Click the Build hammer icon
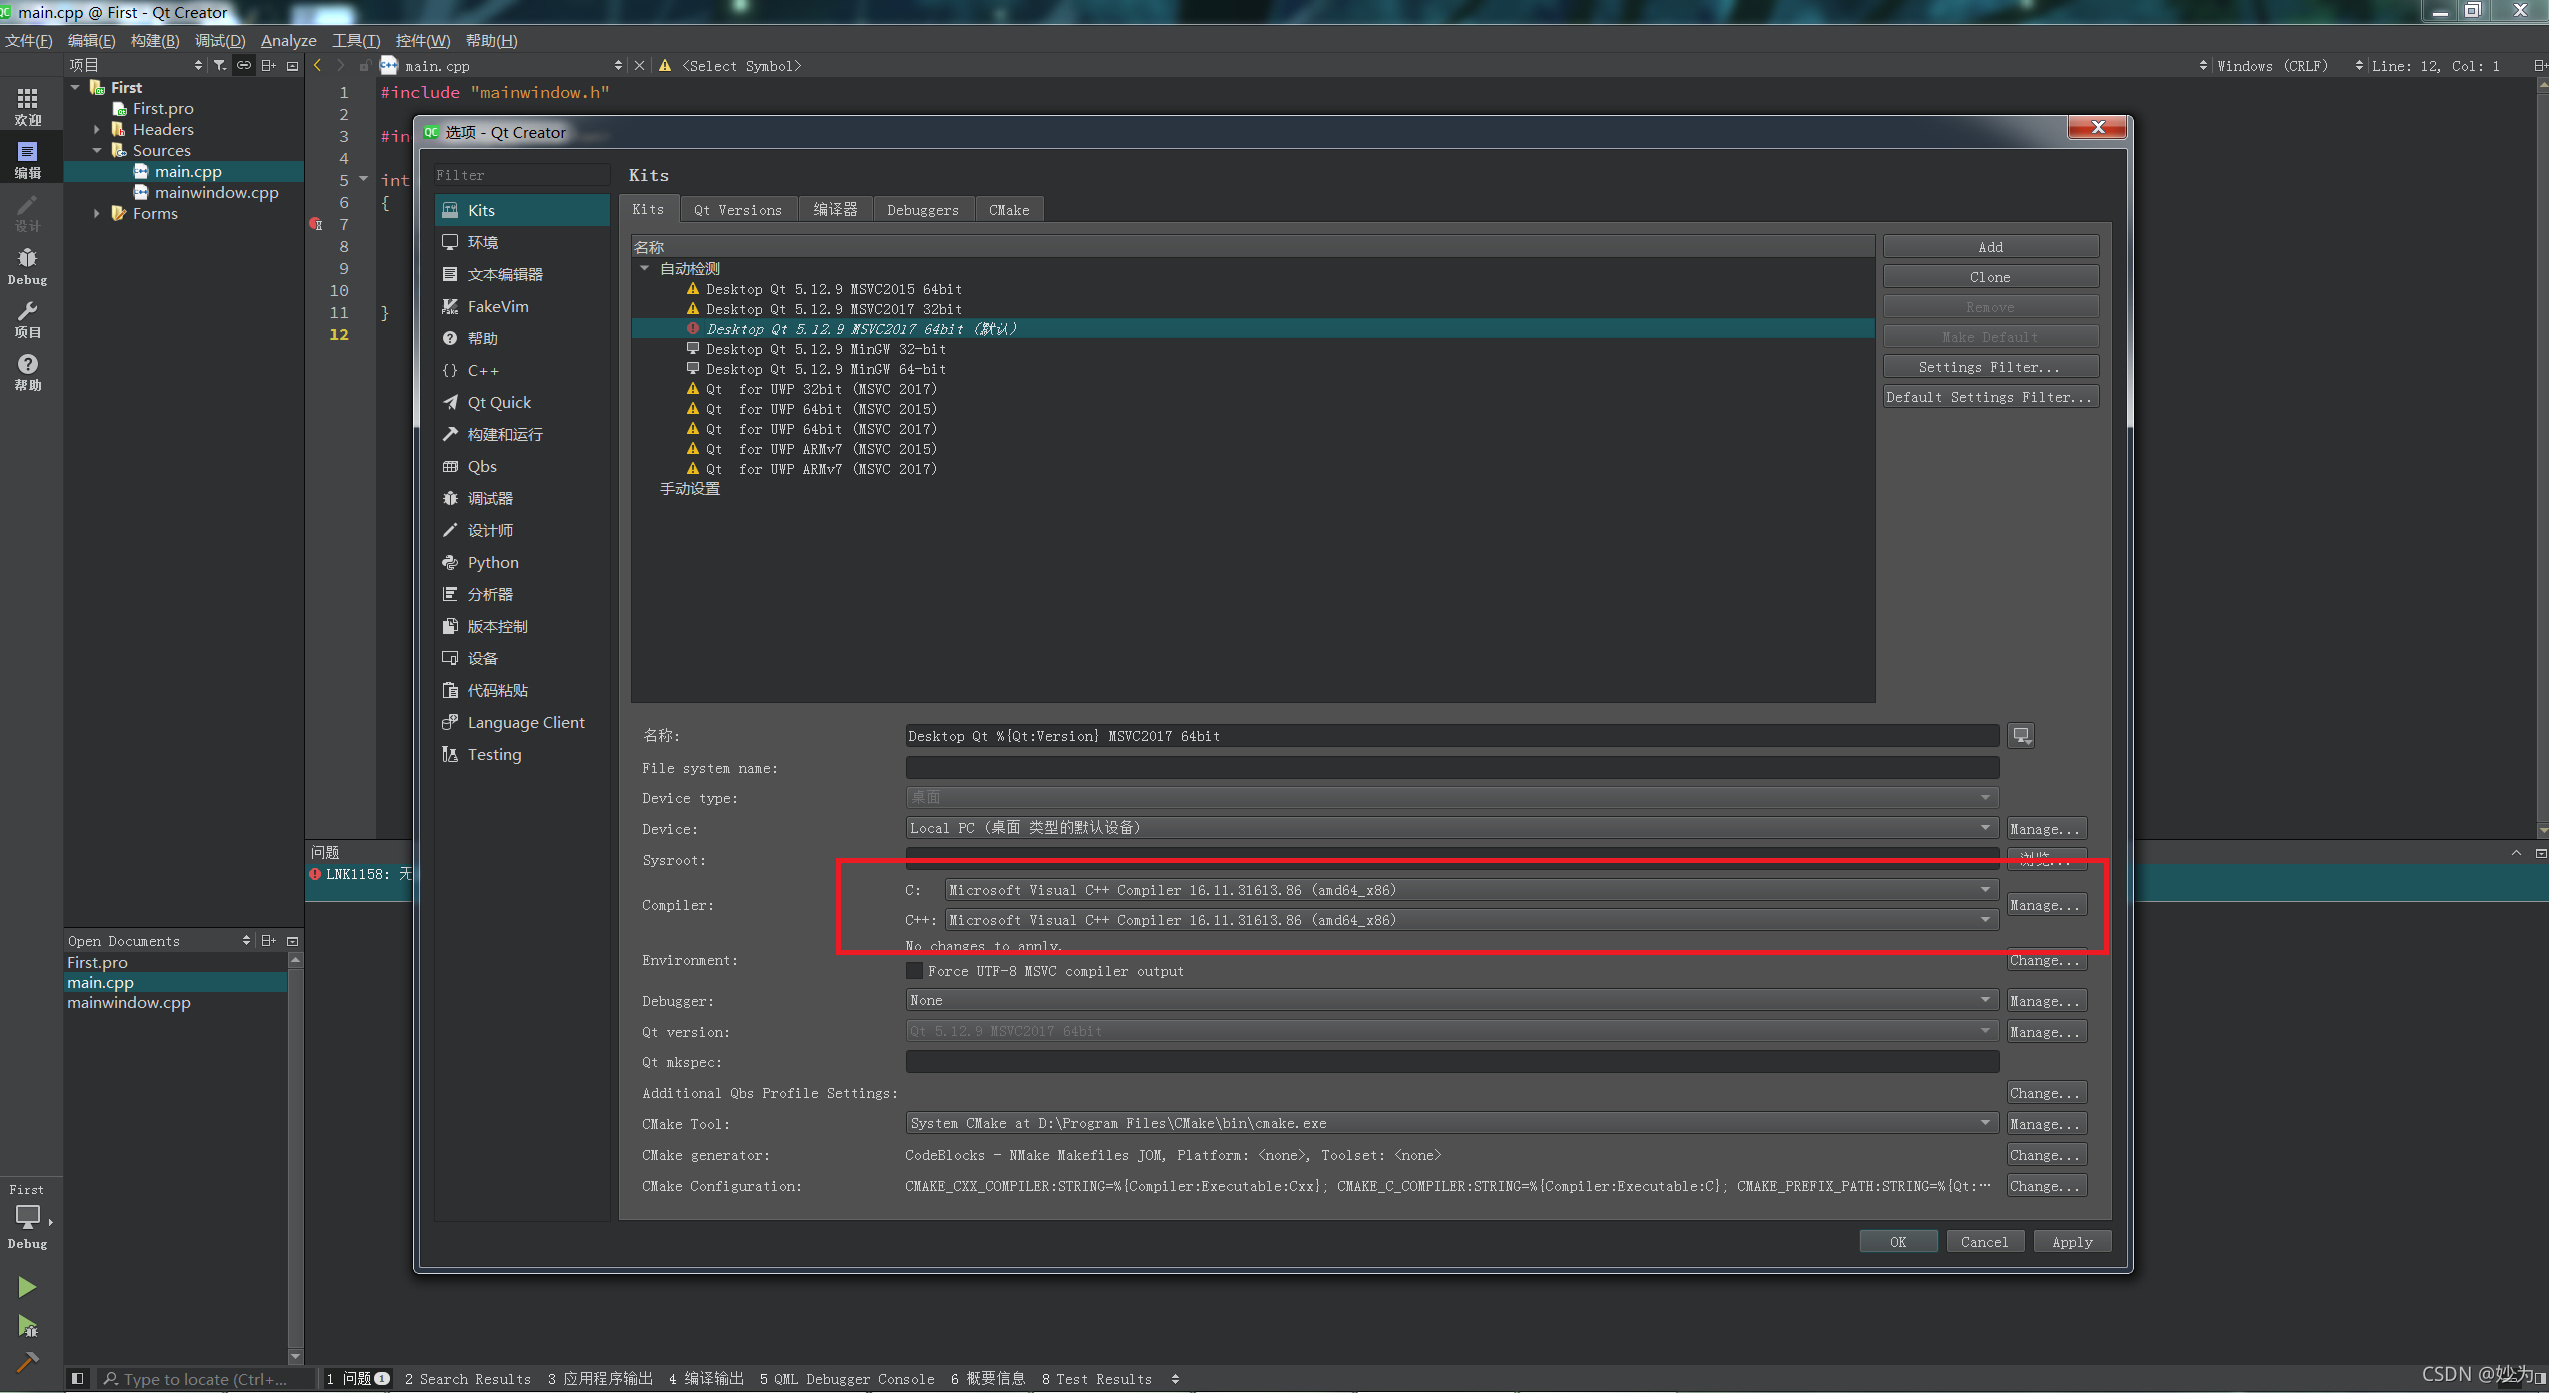2549x1393 pixels. click(27, 1362)
